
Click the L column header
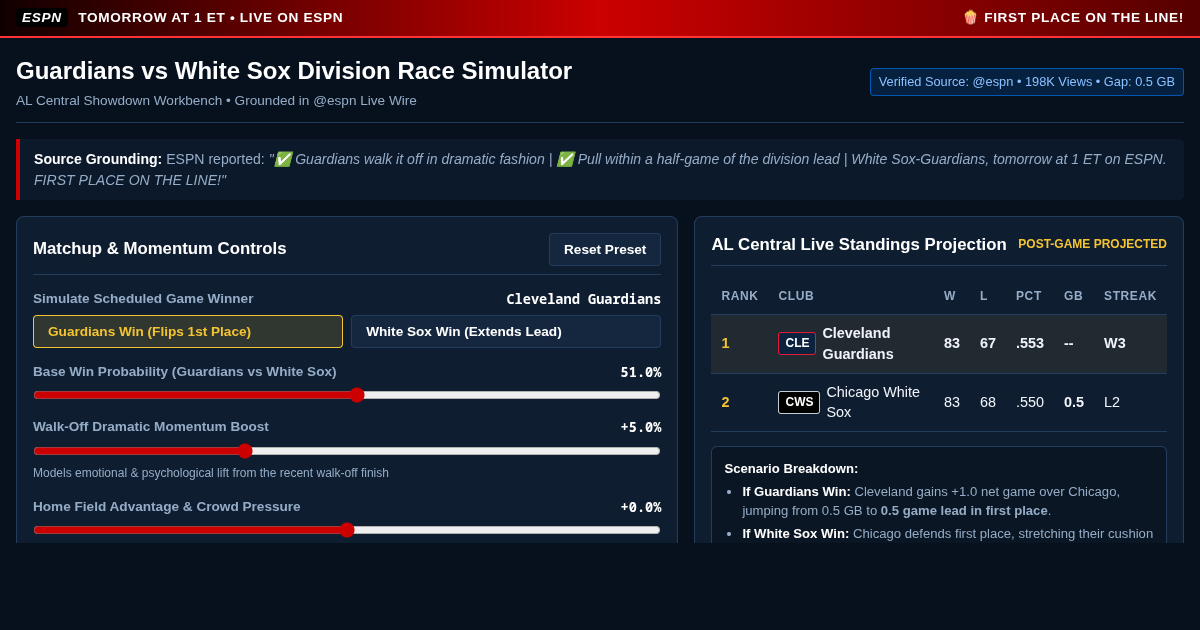coord(984,296)
